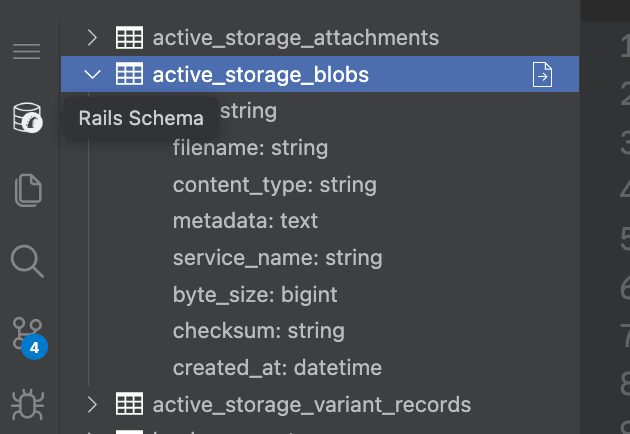Click table icon beside active_storage_attachments
The height and width of the screenshot is (434, 630).
(129, 38)
